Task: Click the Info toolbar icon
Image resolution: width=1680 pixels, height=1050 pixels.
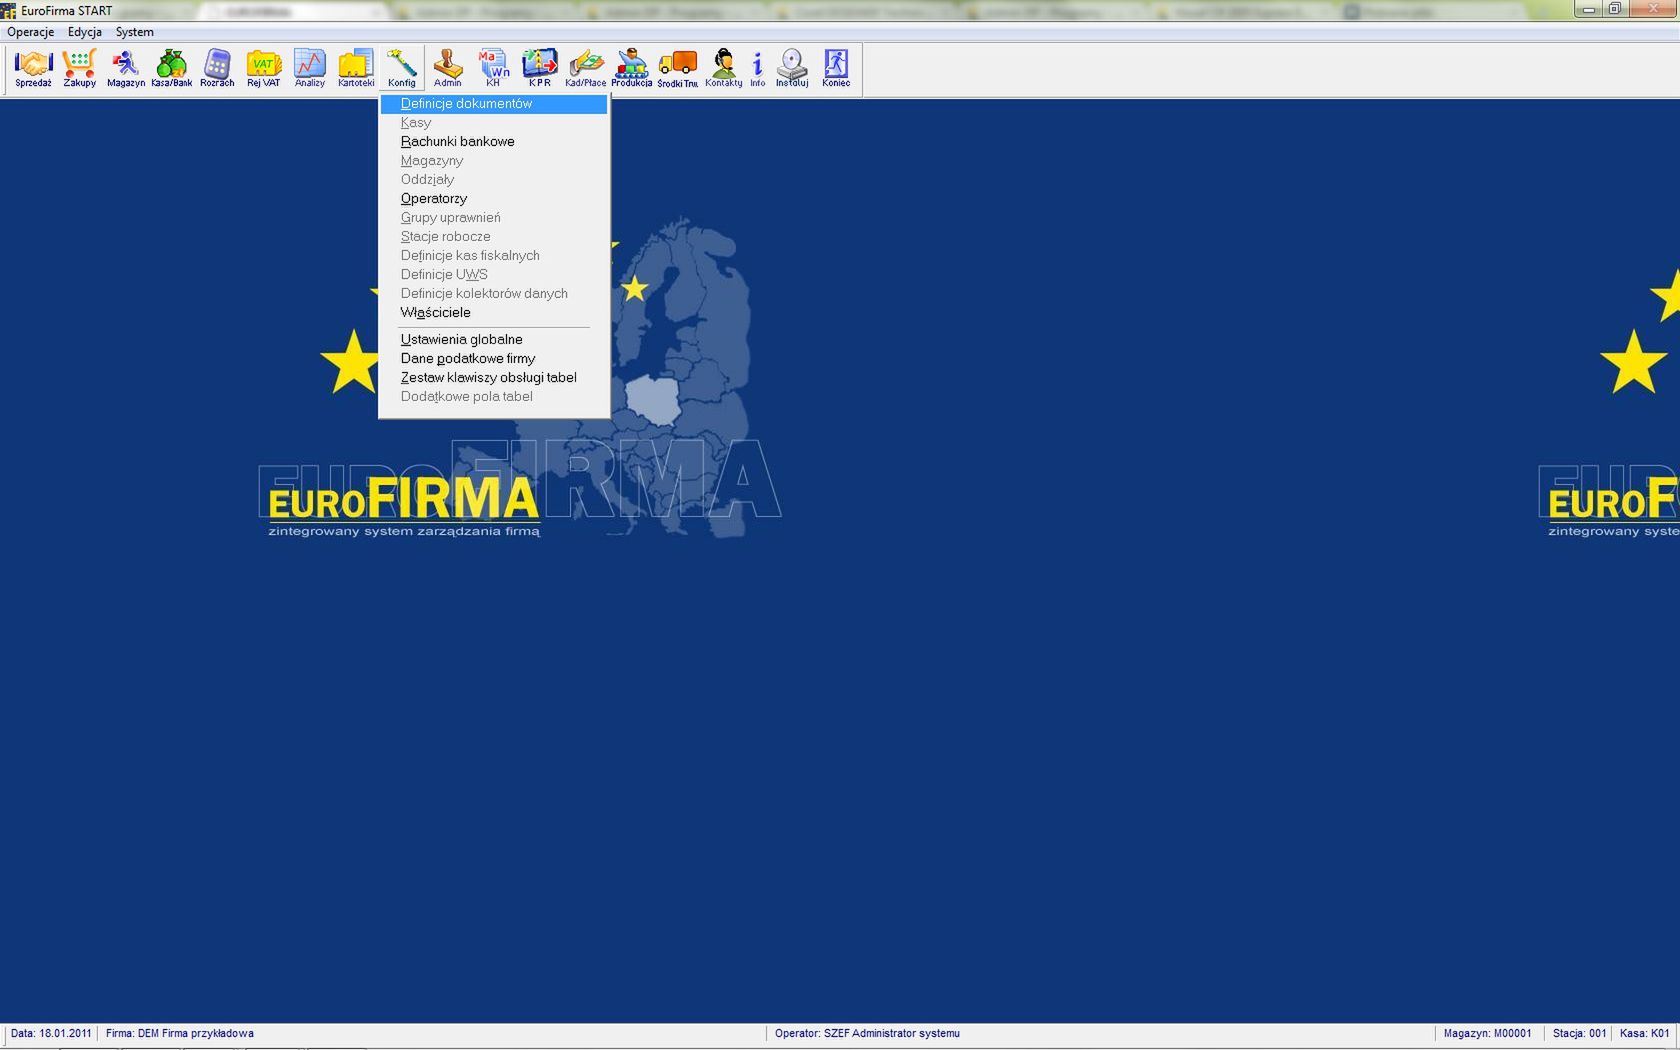Action: 758,69
